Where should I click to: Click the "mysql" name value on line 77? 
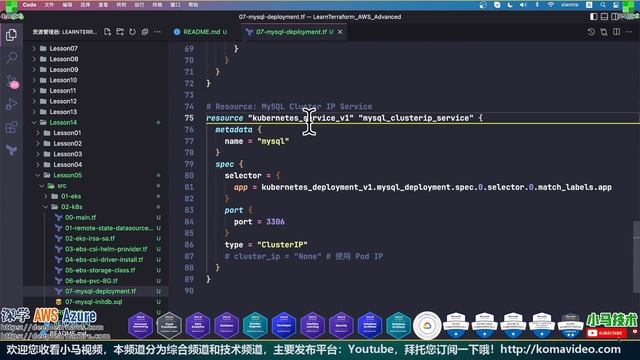(x=273, y=141)
